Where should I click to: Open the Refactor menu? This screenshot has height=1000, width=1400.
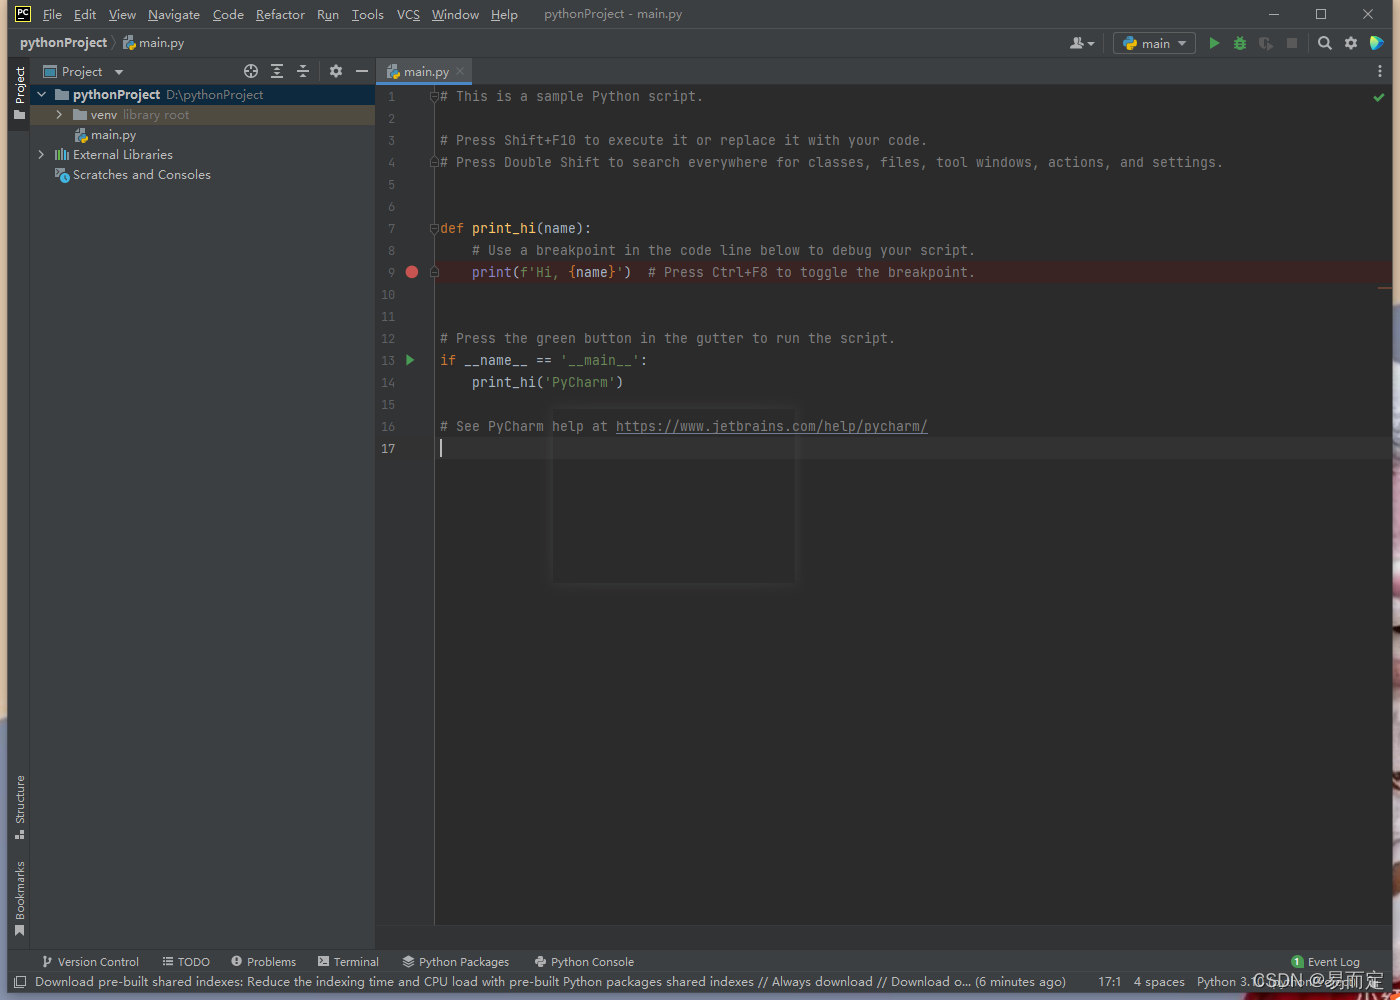[280, 14]
